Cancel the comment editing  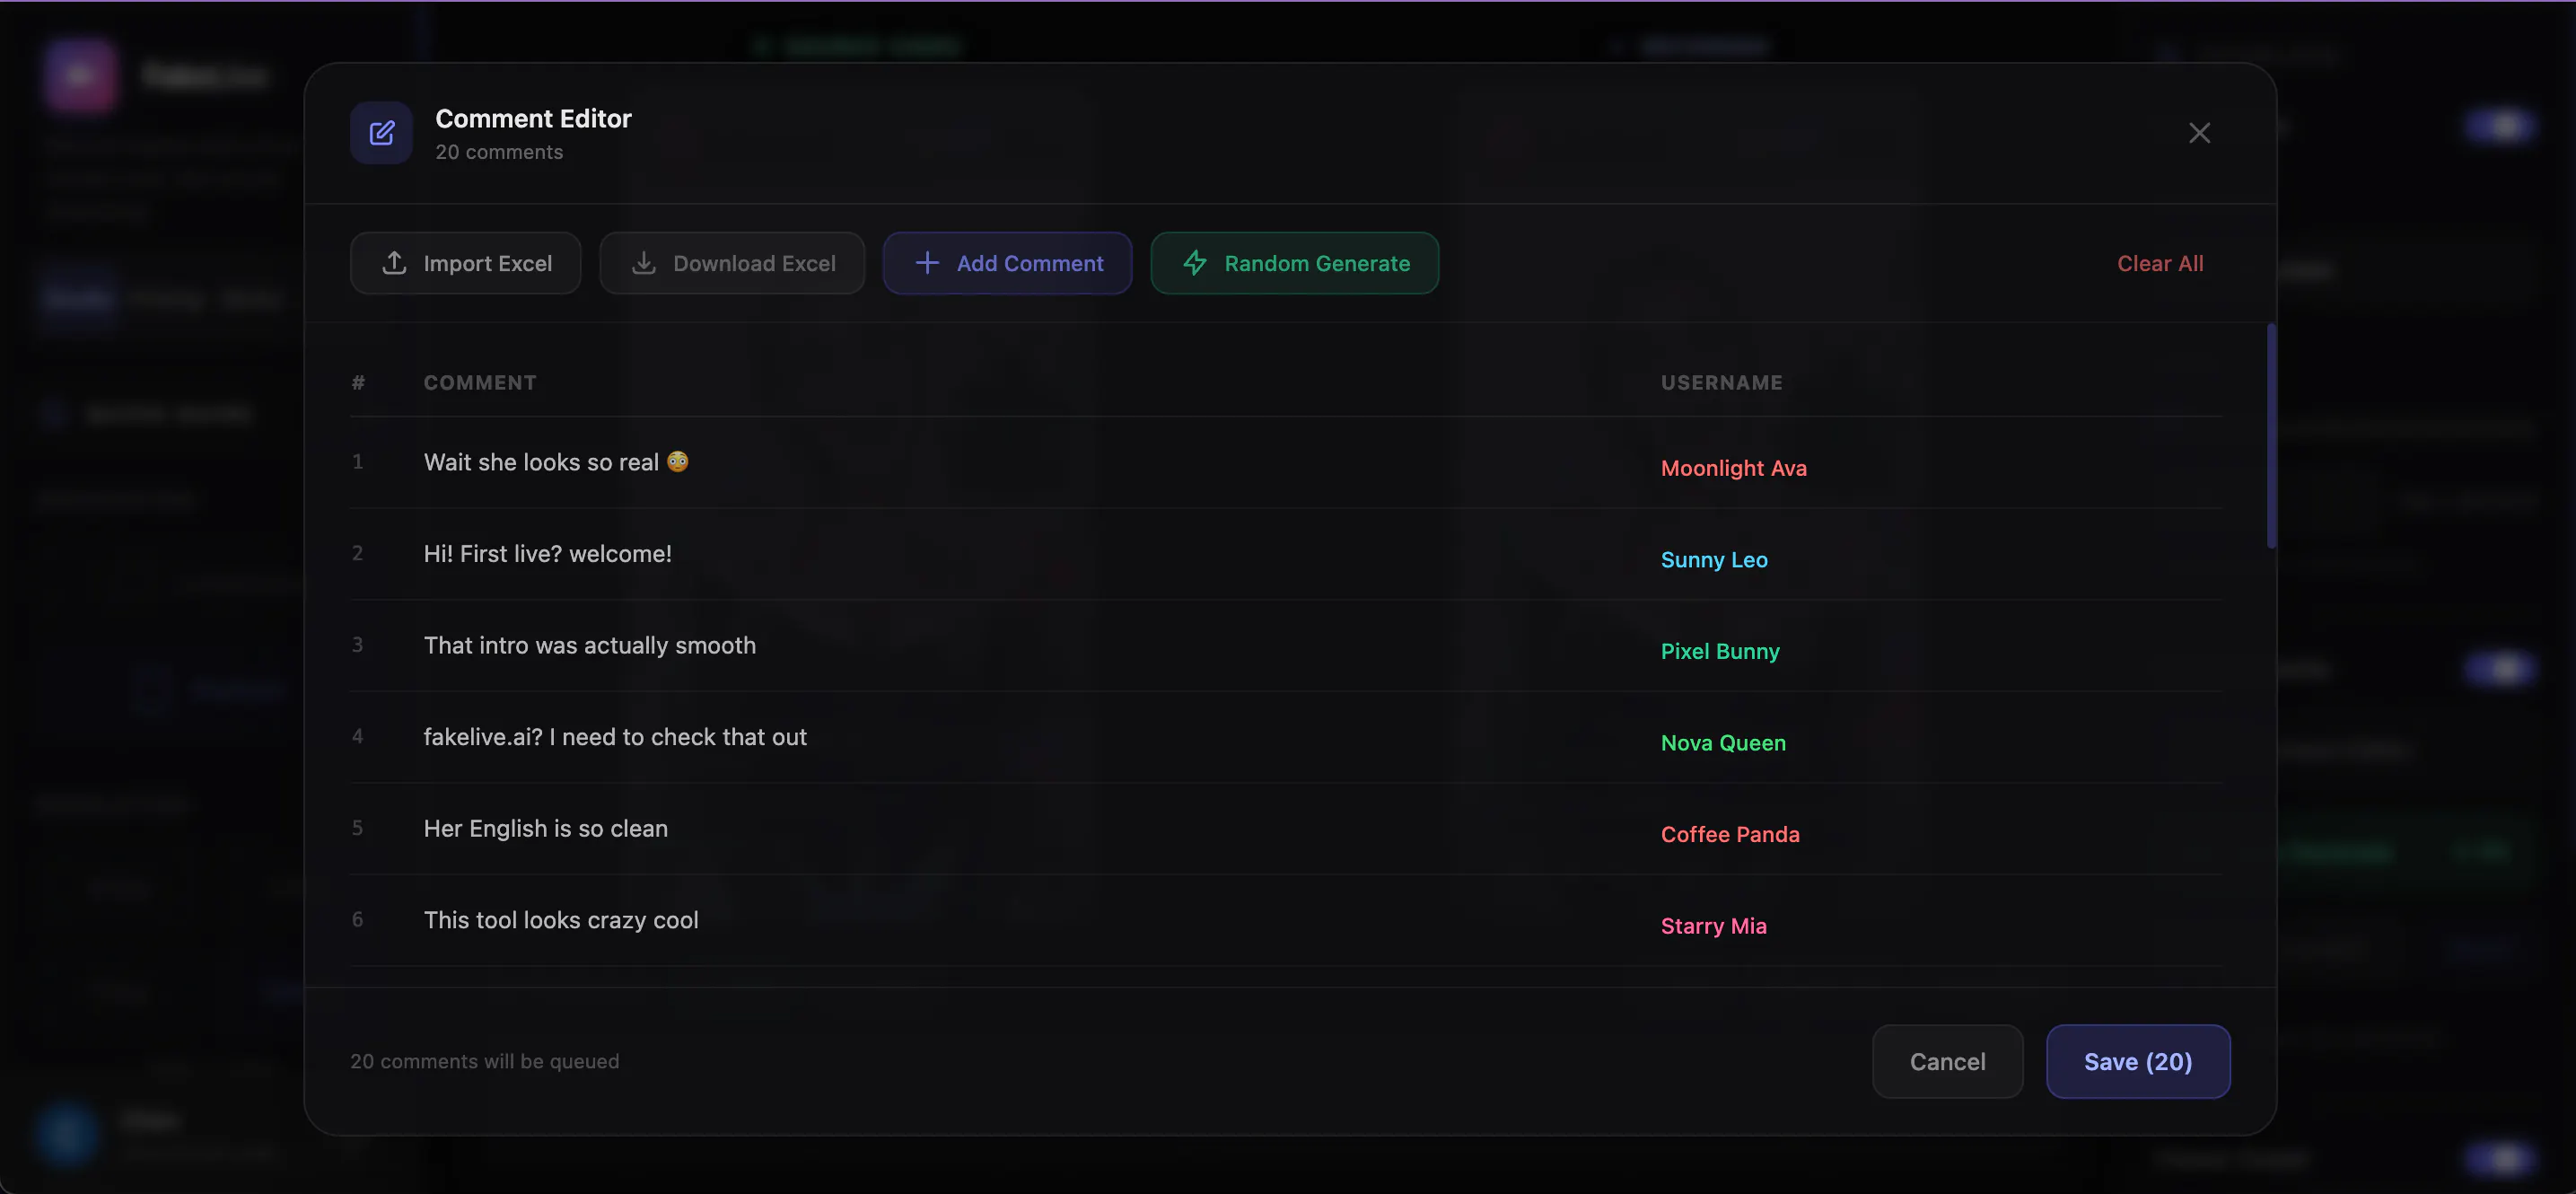point(1947,1061)
